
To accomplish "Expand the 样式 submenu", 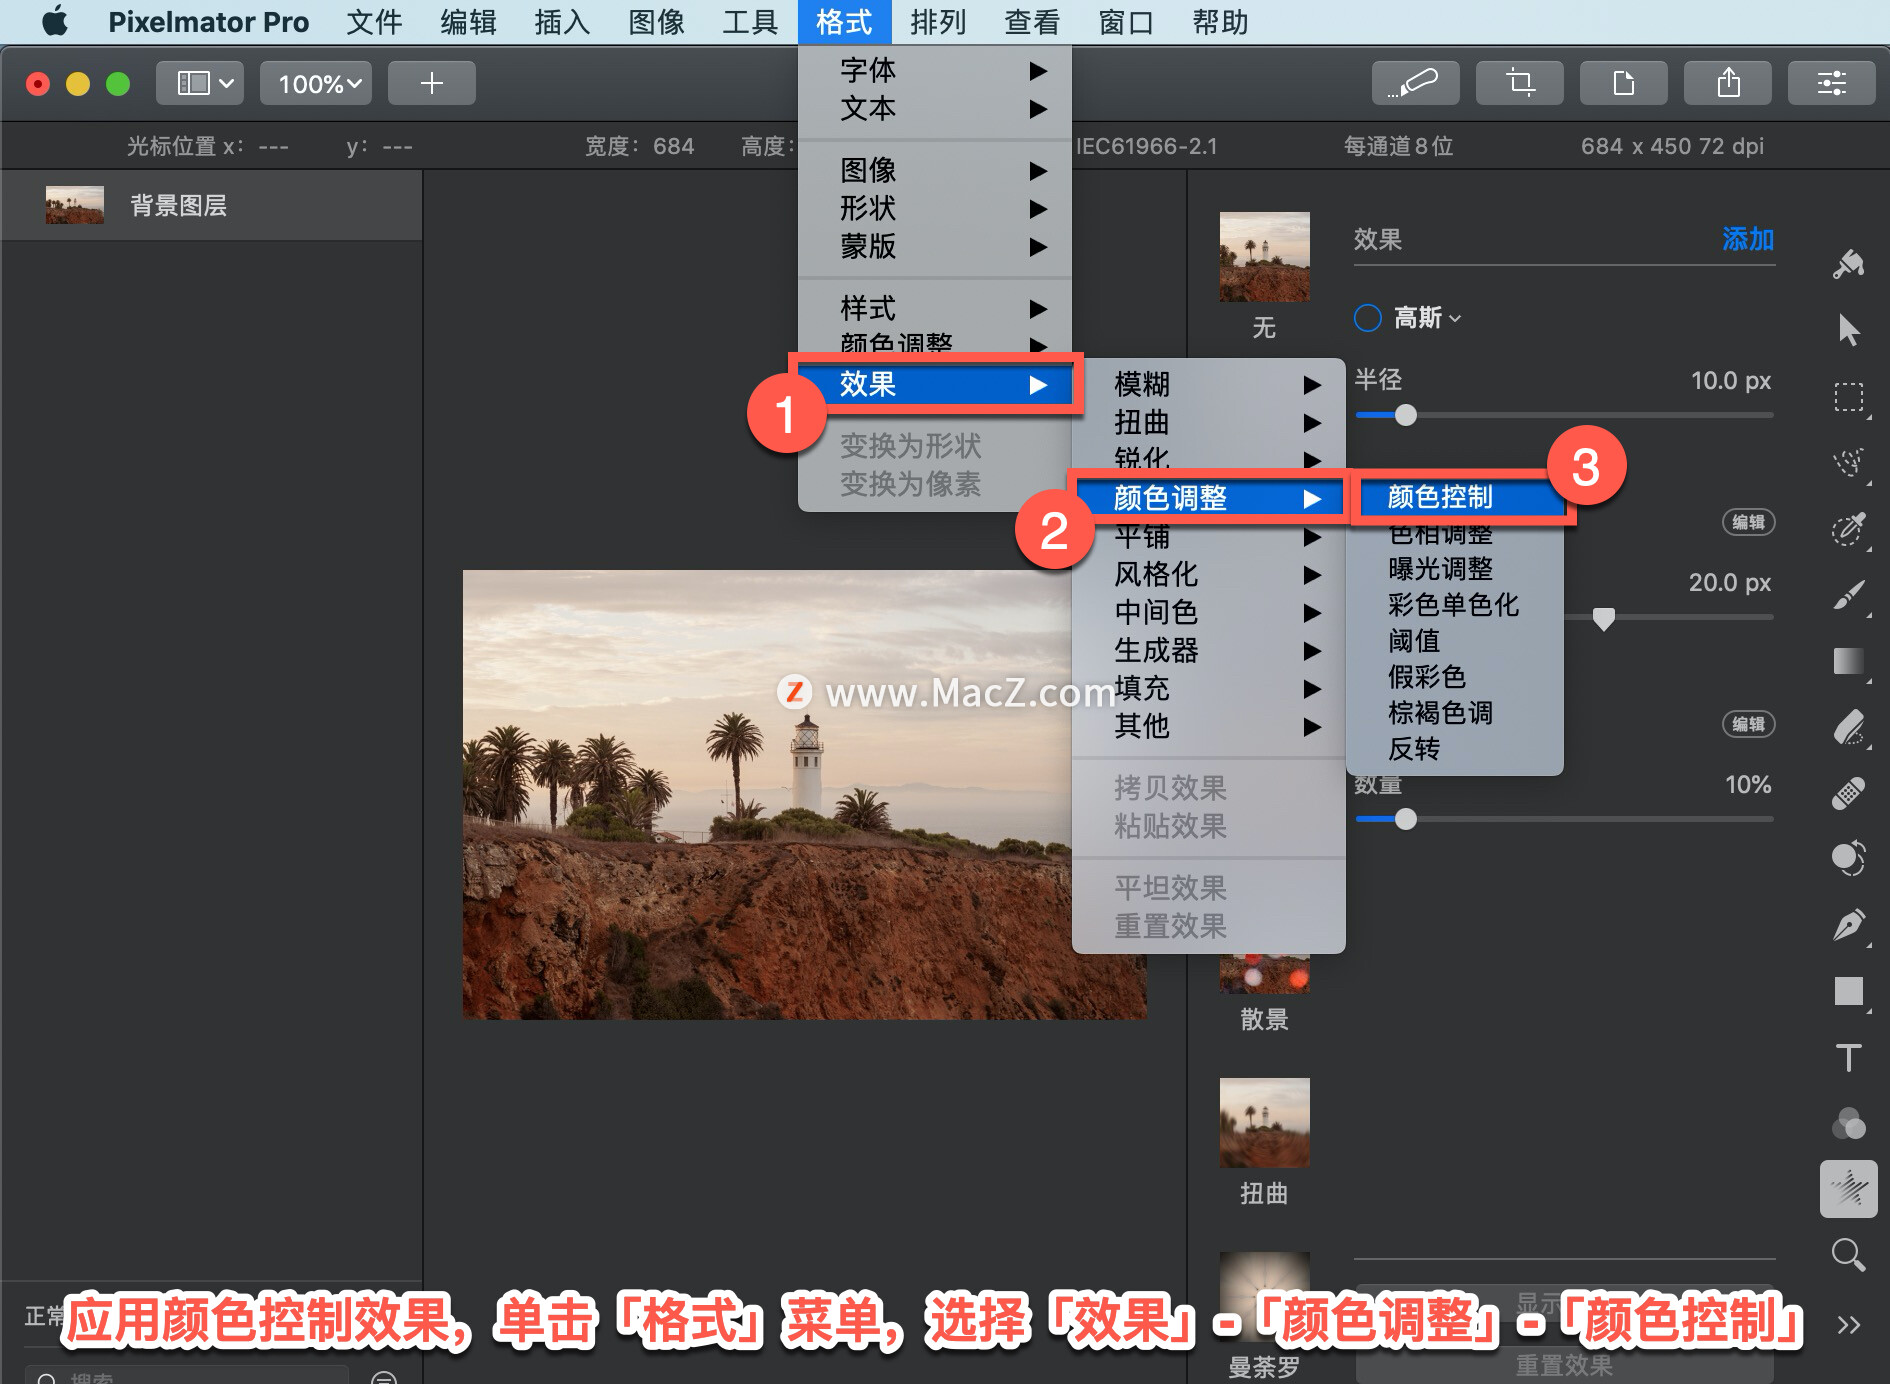I will pyautogui.click(x=935, y=308).
